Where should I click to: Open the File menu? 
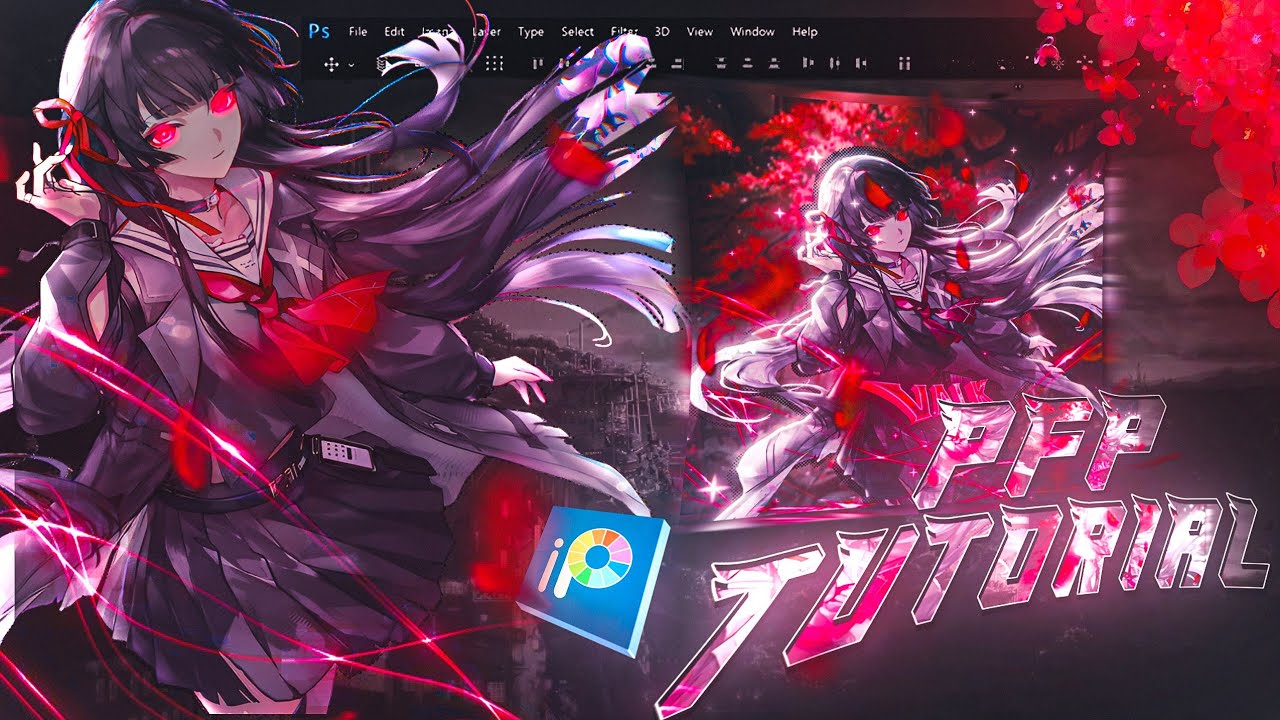(358, 32)
